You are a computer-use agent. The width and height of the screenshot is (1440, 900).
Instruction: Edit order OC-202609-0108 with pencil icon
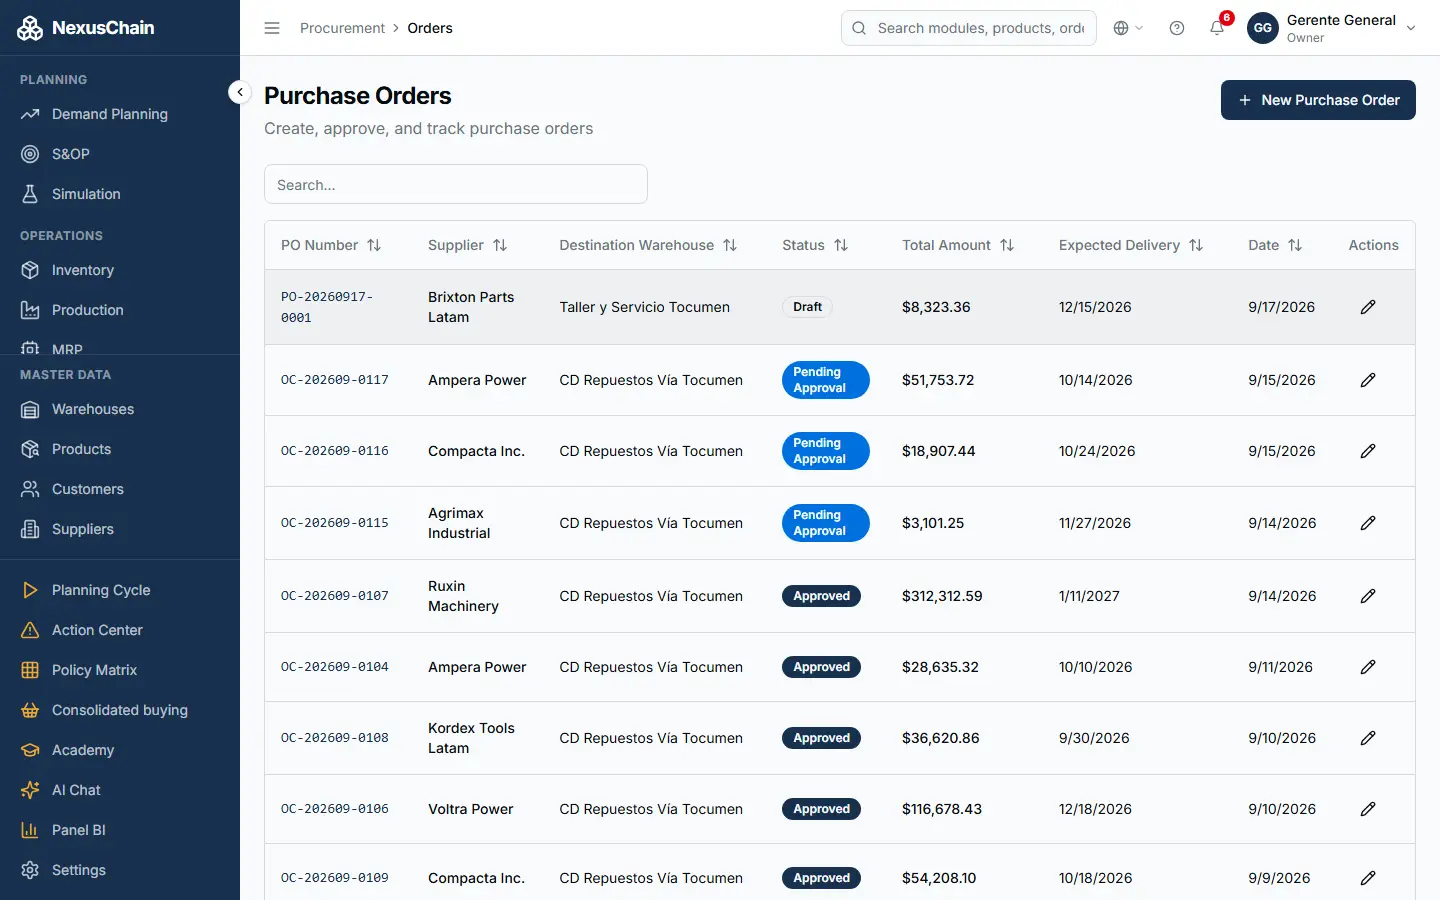pos(1368,738)
